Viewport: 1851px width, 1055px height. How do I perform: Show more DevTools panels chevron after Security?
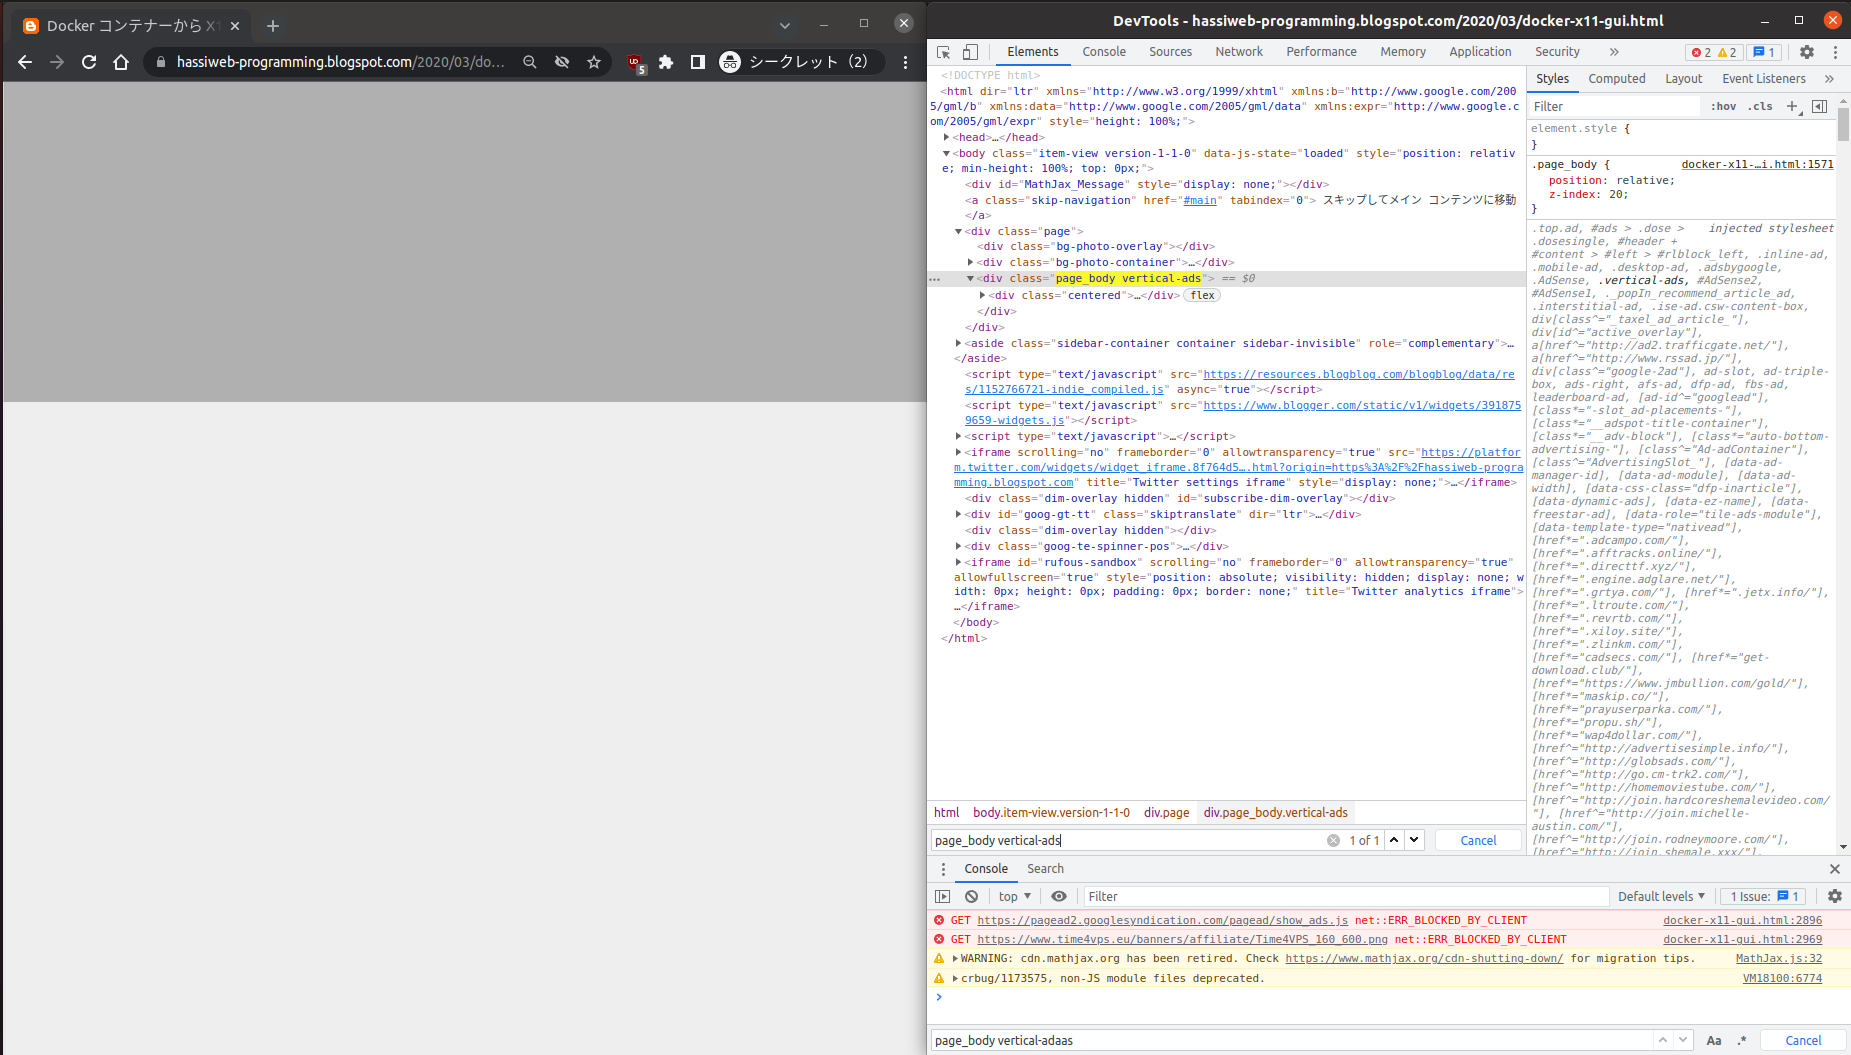pos(1614,52)
